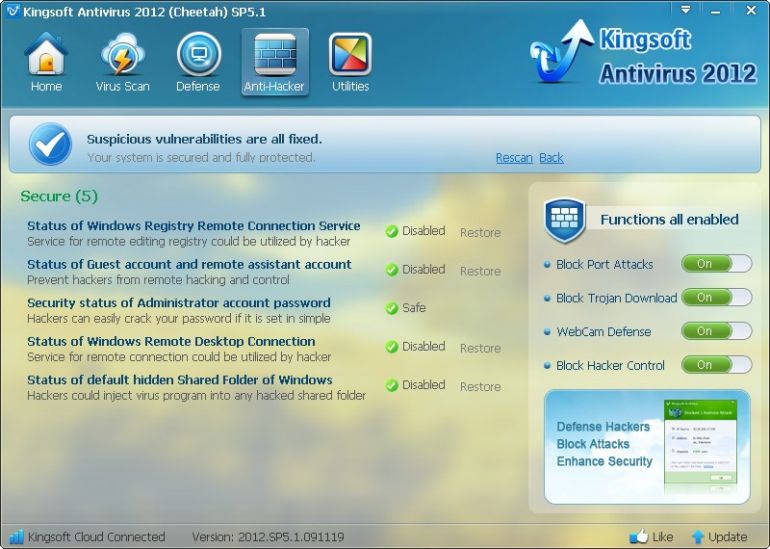Click the Like thumbs-up icon
Image resolution: width=770 pixels, height=549 pixels.
click(638, 536)
